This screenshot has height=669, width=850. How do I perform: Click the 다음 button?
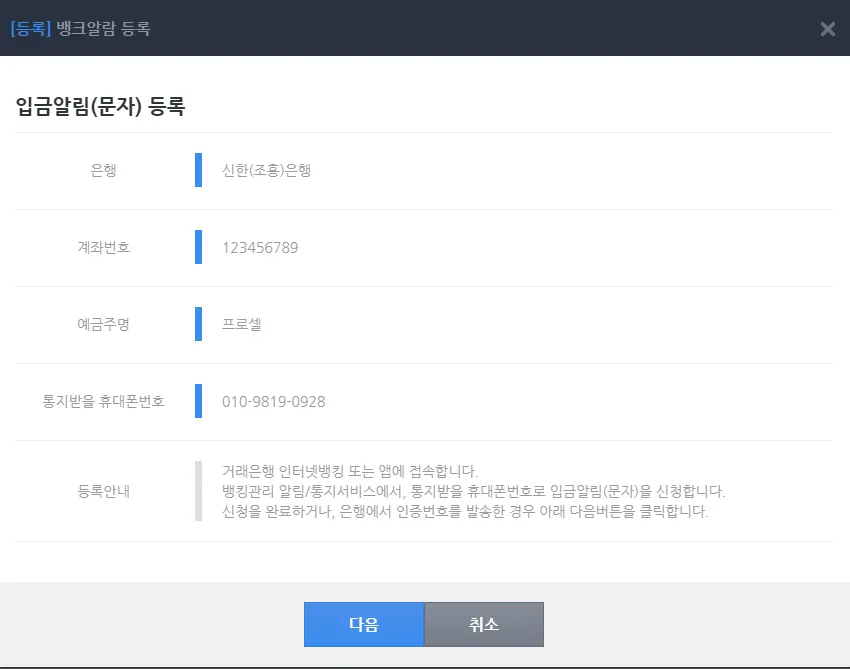click(x=364, y=625)
